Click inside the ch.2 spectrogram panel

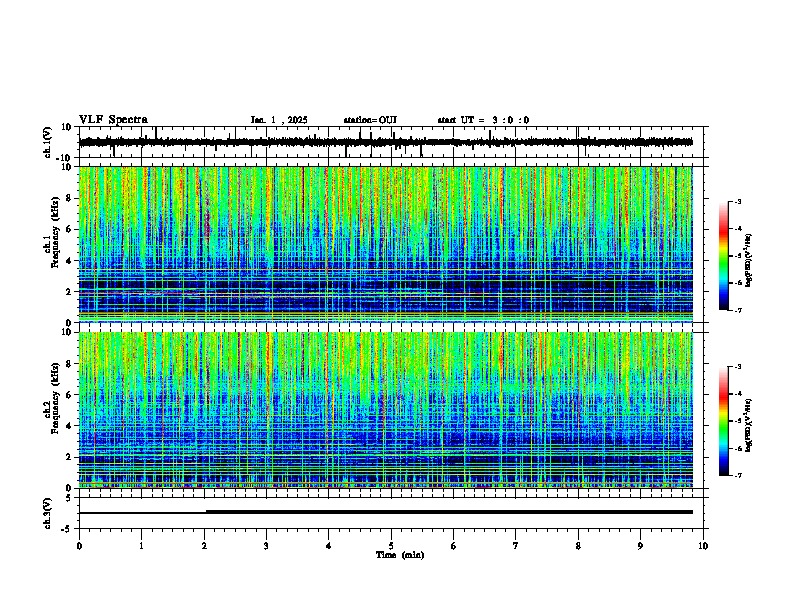pyautogui.click(x=386, y=410)
